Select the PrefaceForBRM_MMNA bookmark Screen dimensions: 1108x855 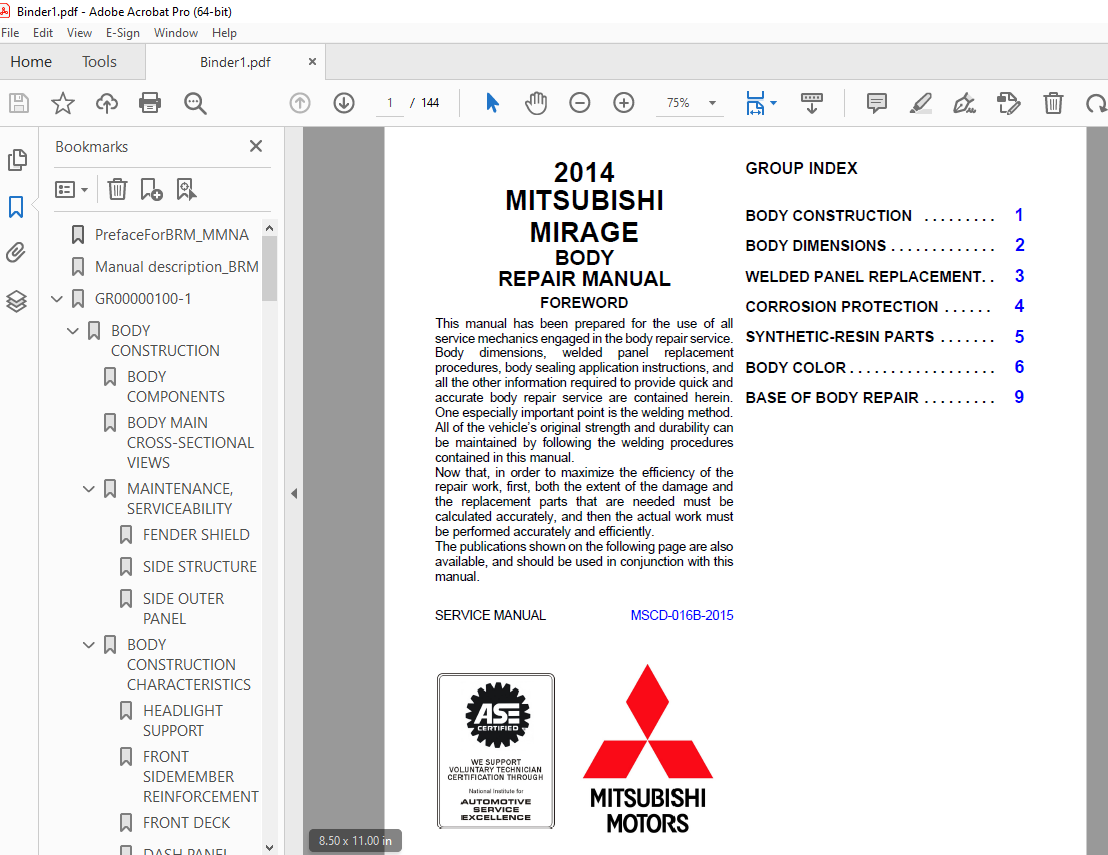tap(172, 235)
